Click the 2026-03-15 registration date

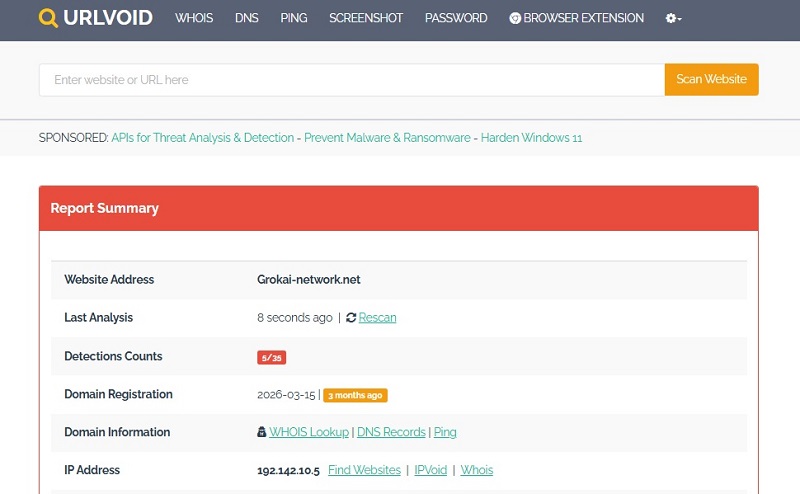[286, 394]
